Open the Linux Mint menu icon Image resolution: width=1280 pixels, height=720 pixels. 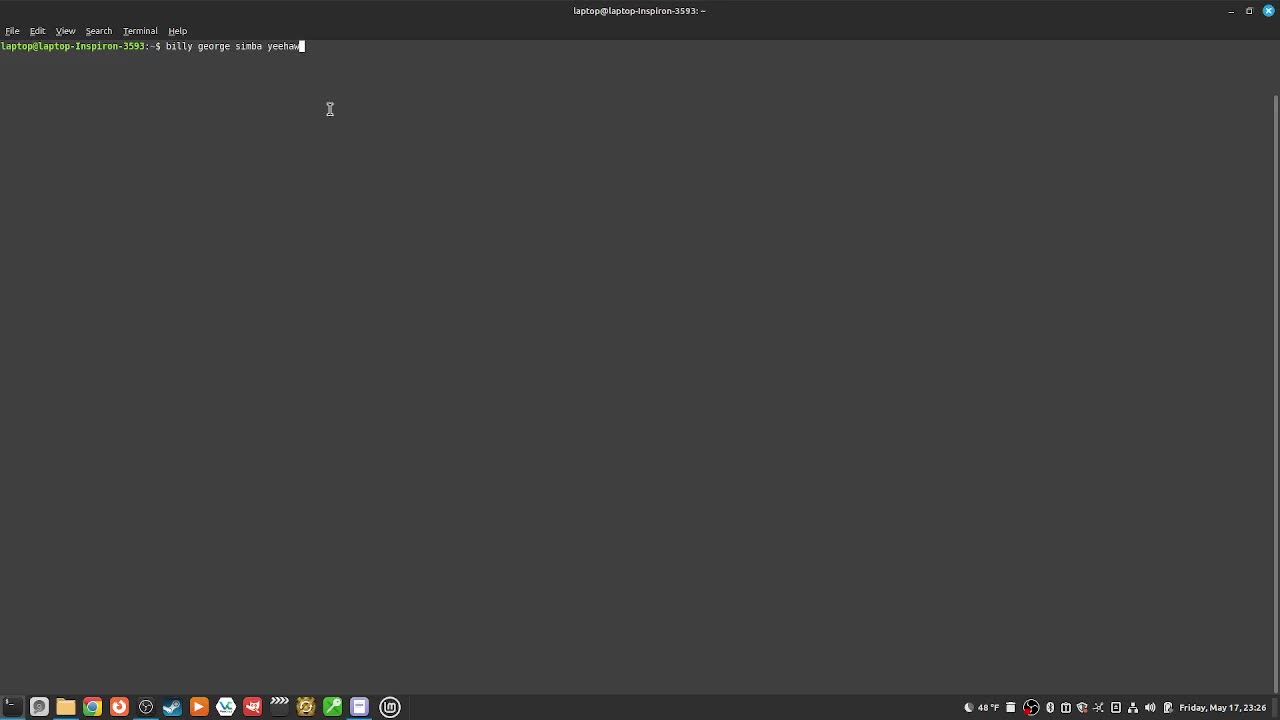click(390, 707)
